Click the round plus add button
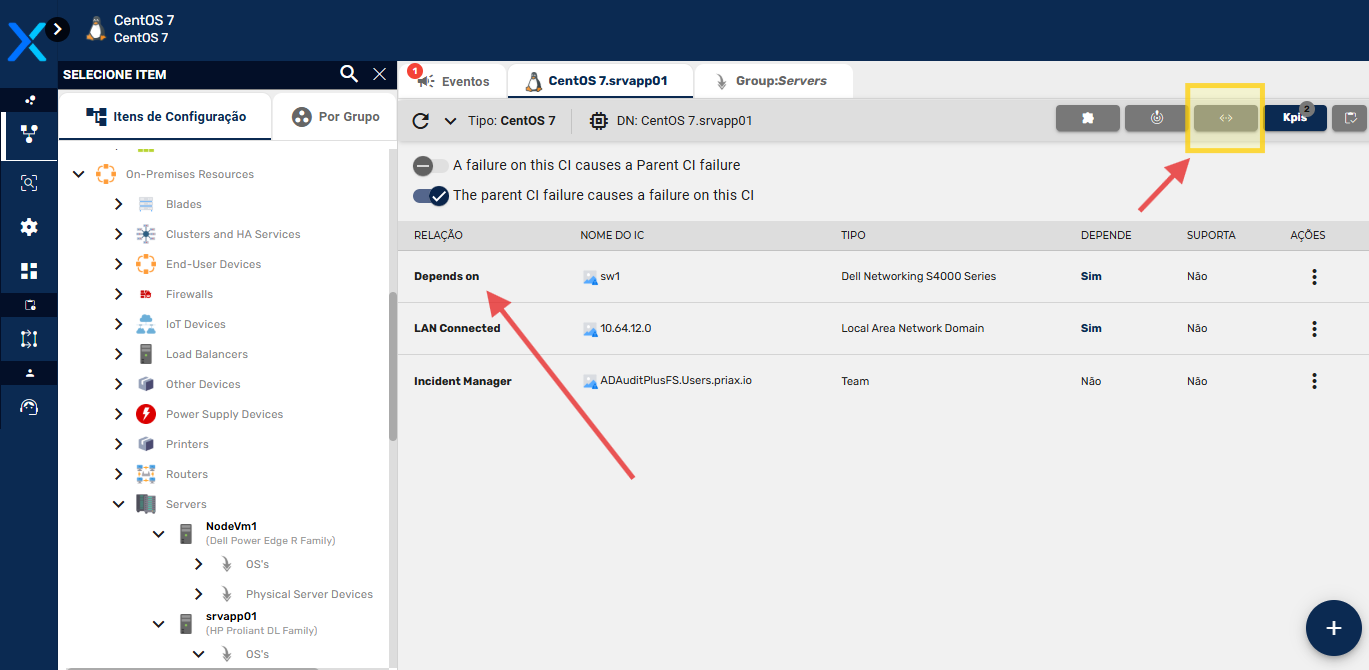 coord(1332,627)
